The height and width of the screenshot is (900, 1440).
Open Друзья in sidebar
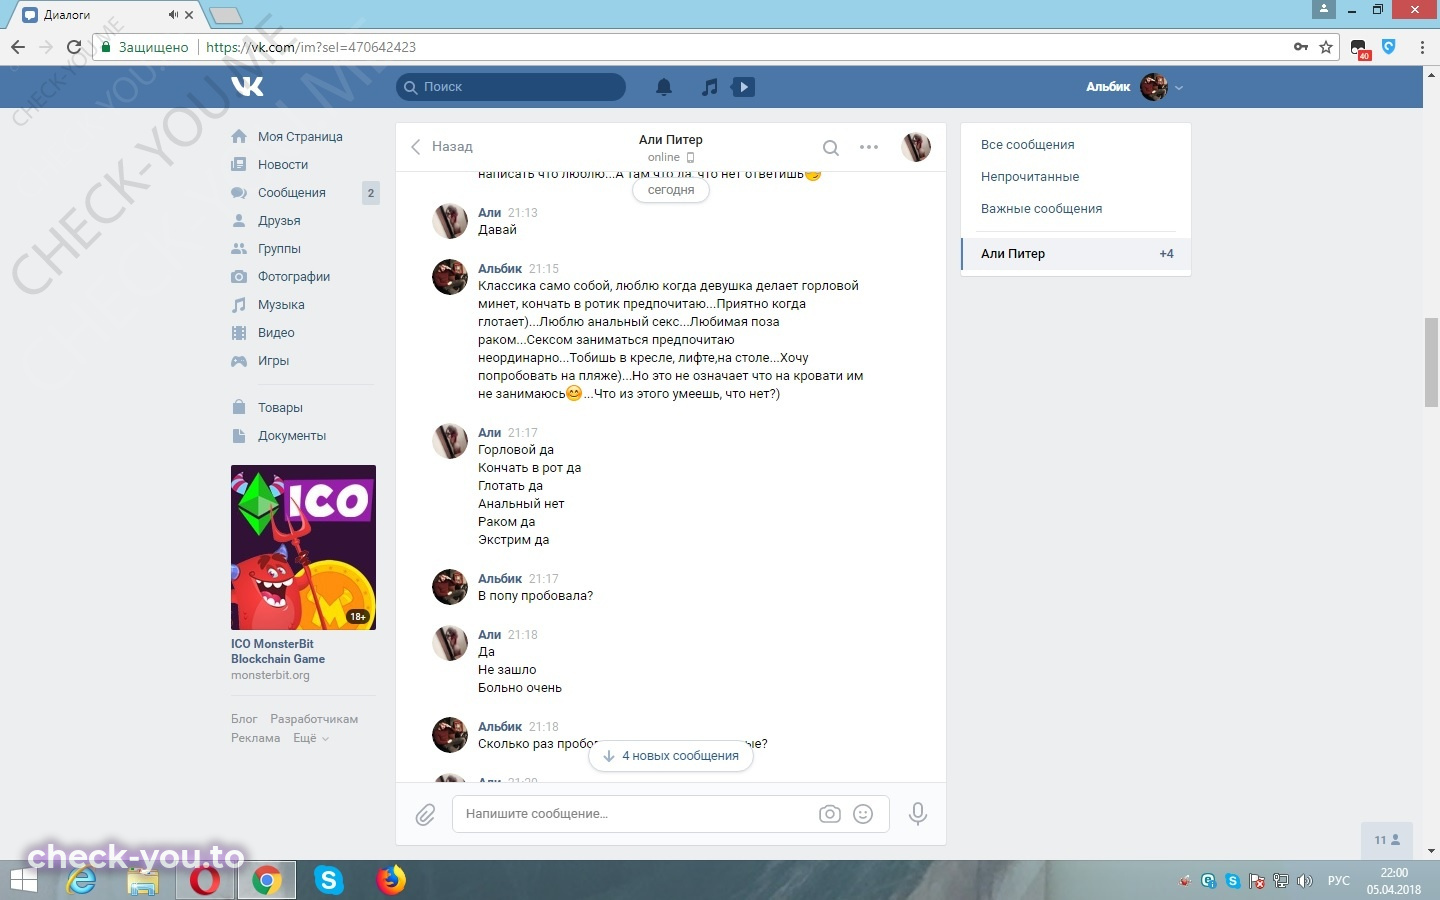[279, 221]
